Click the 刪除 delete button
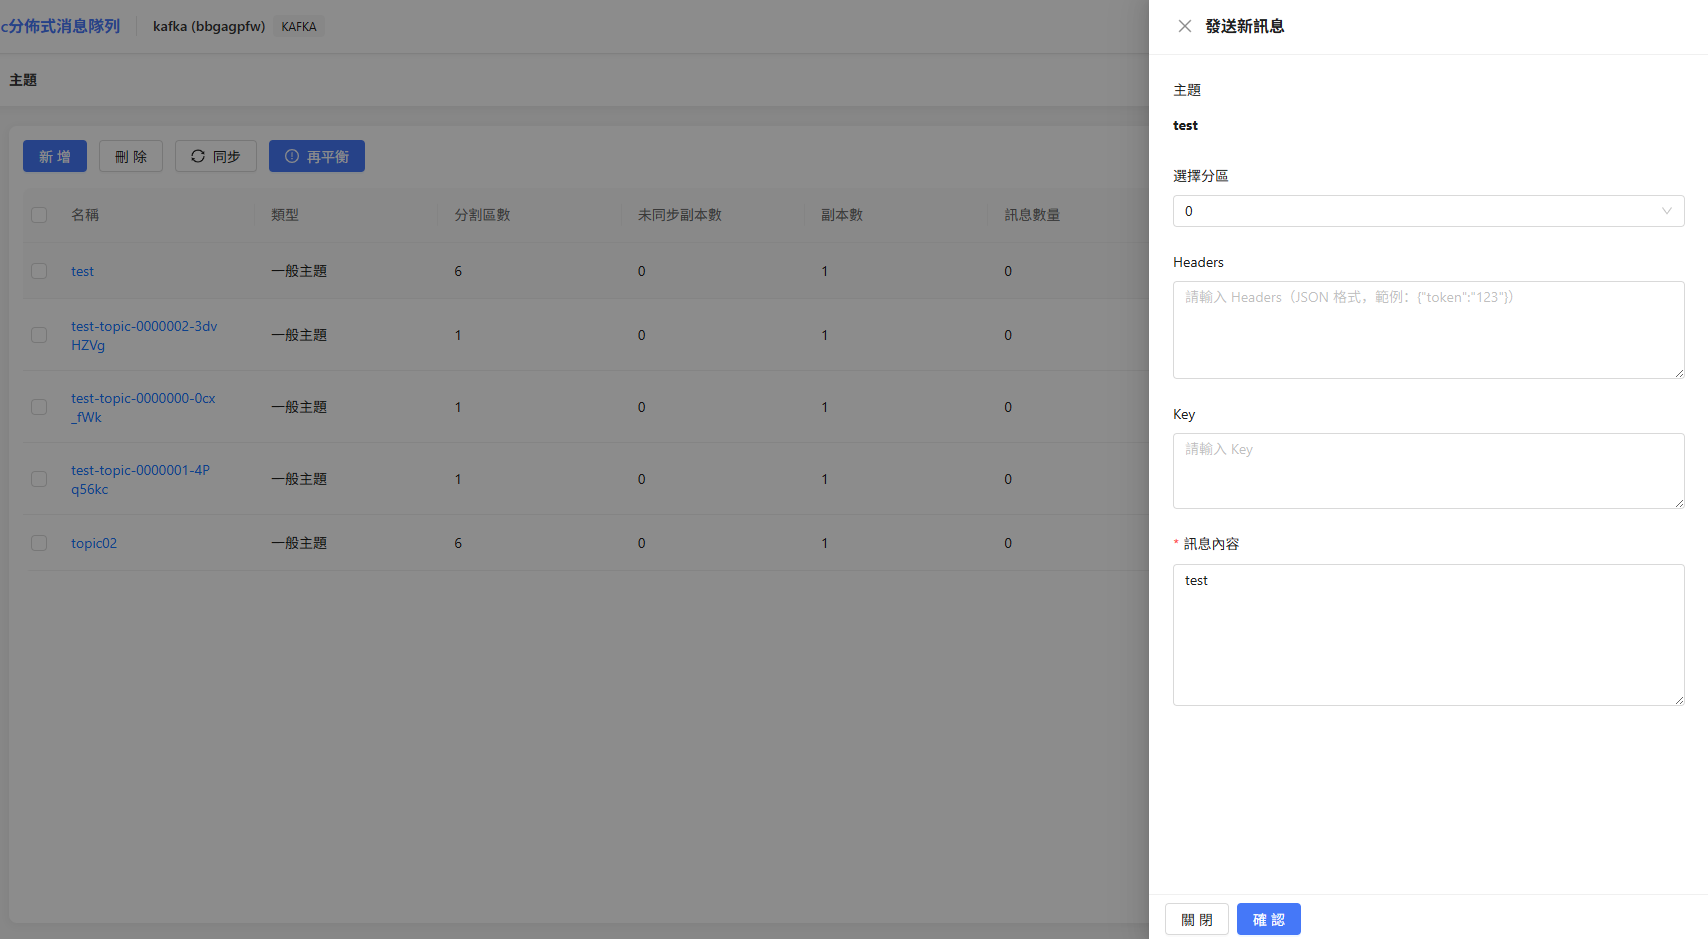1708x939 pixels. 131,156
